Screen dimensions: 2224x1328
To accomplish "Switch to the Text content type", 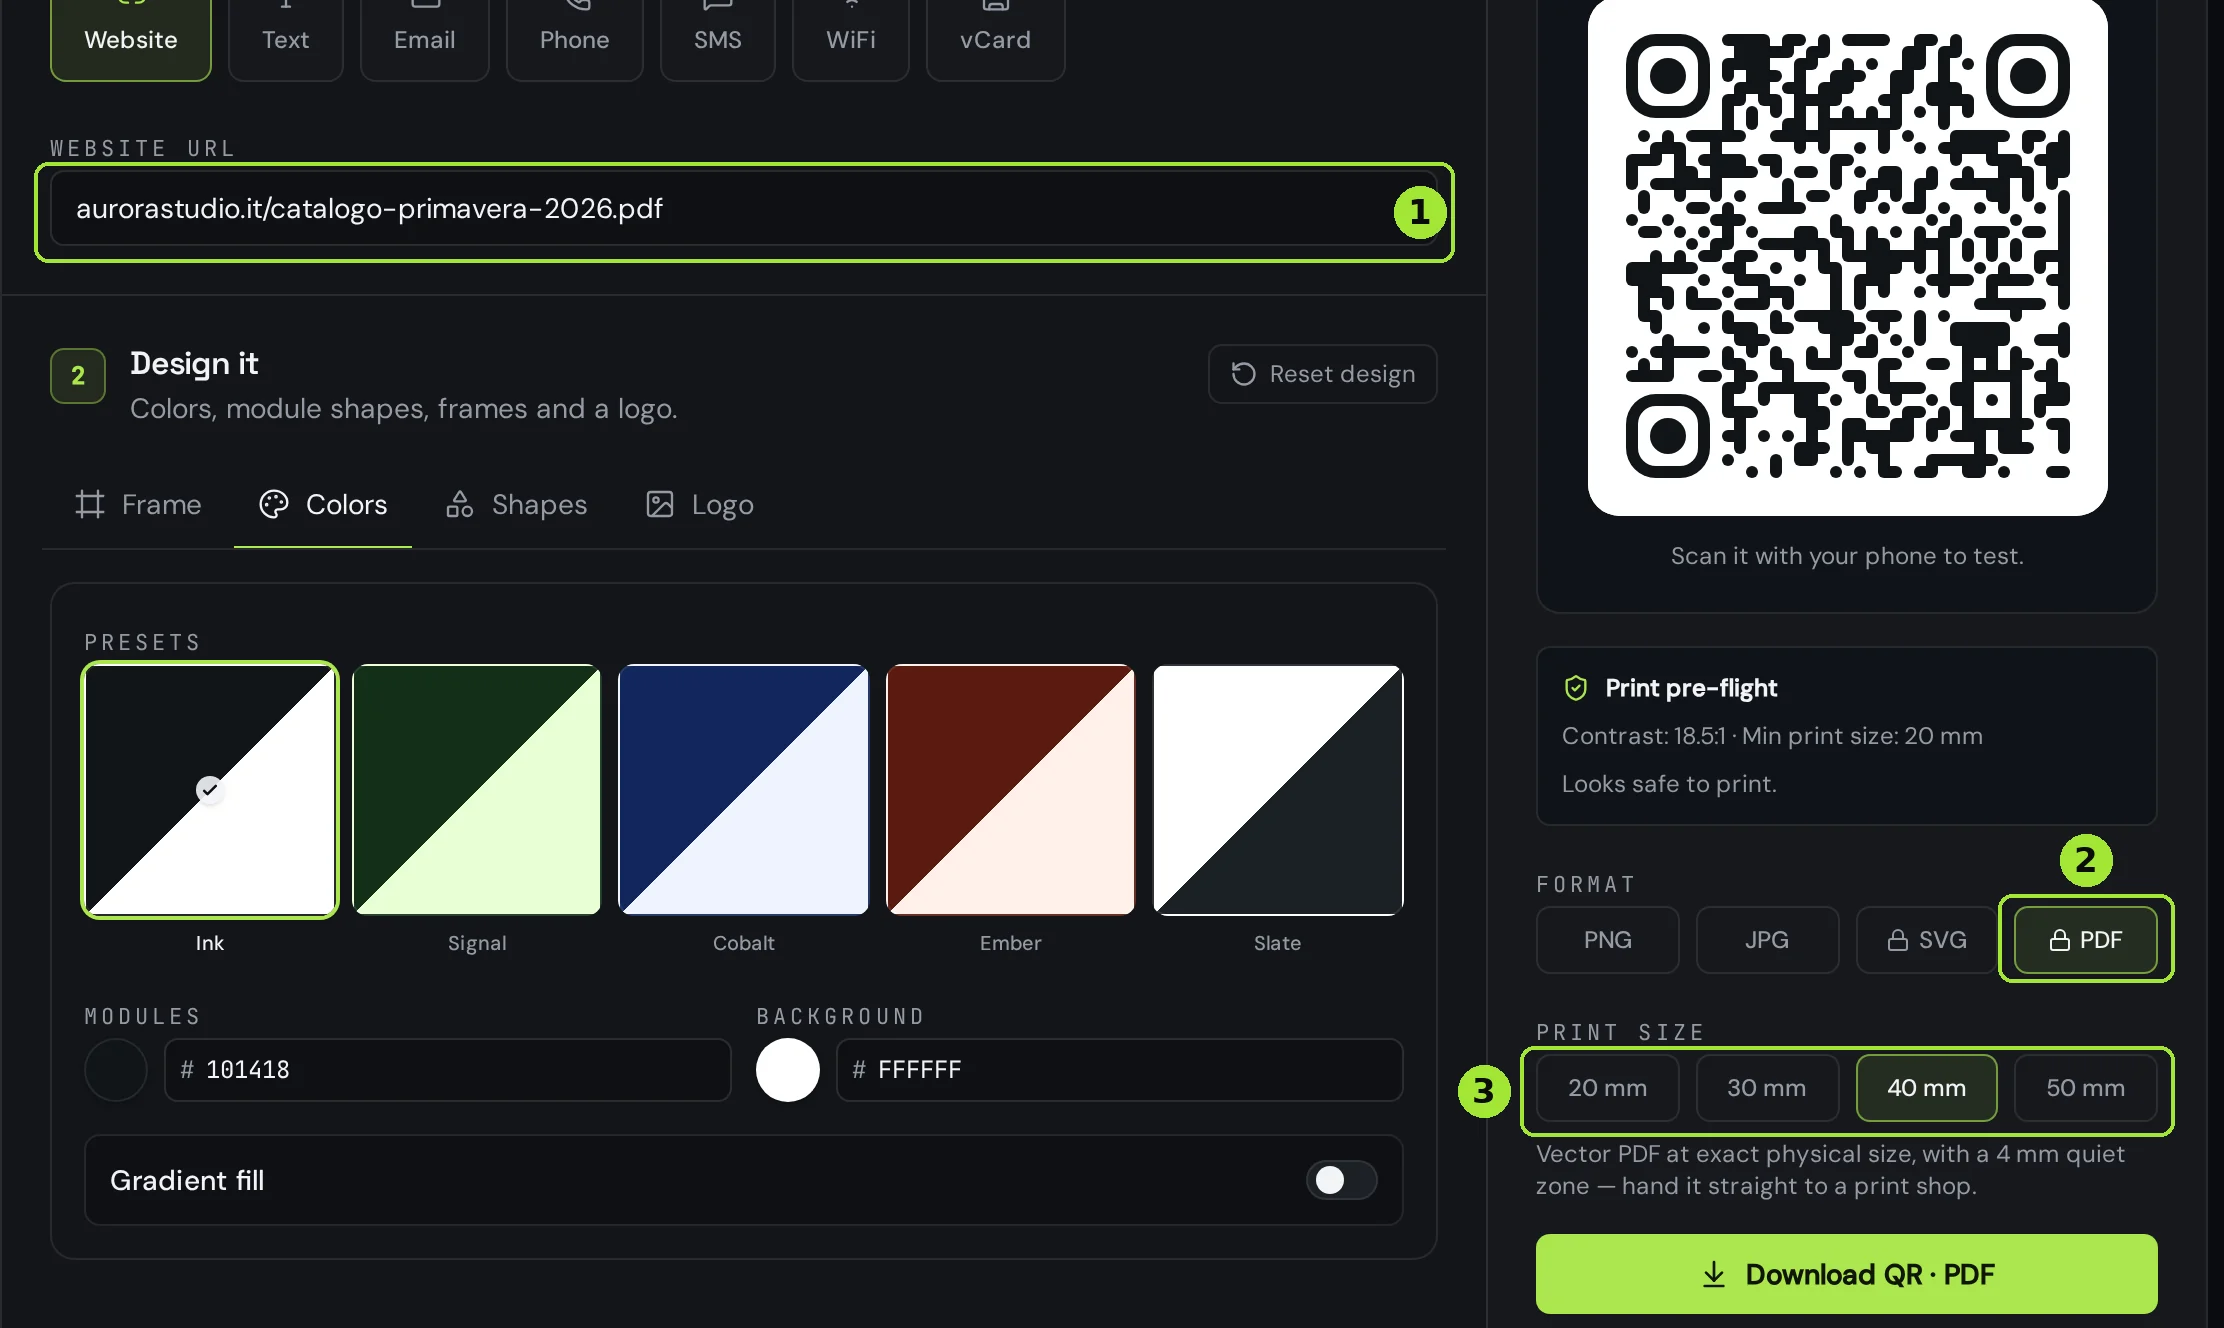I will pos(285,39).
